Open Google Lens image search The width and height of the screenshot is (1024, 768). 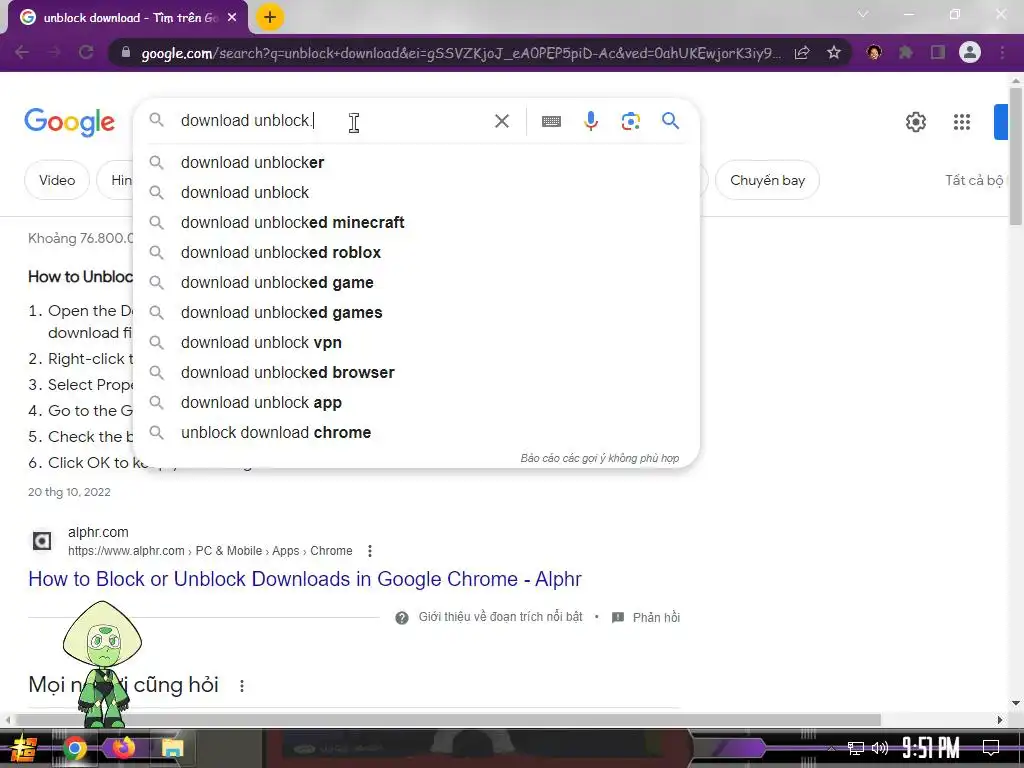click(x=630, y=121)
